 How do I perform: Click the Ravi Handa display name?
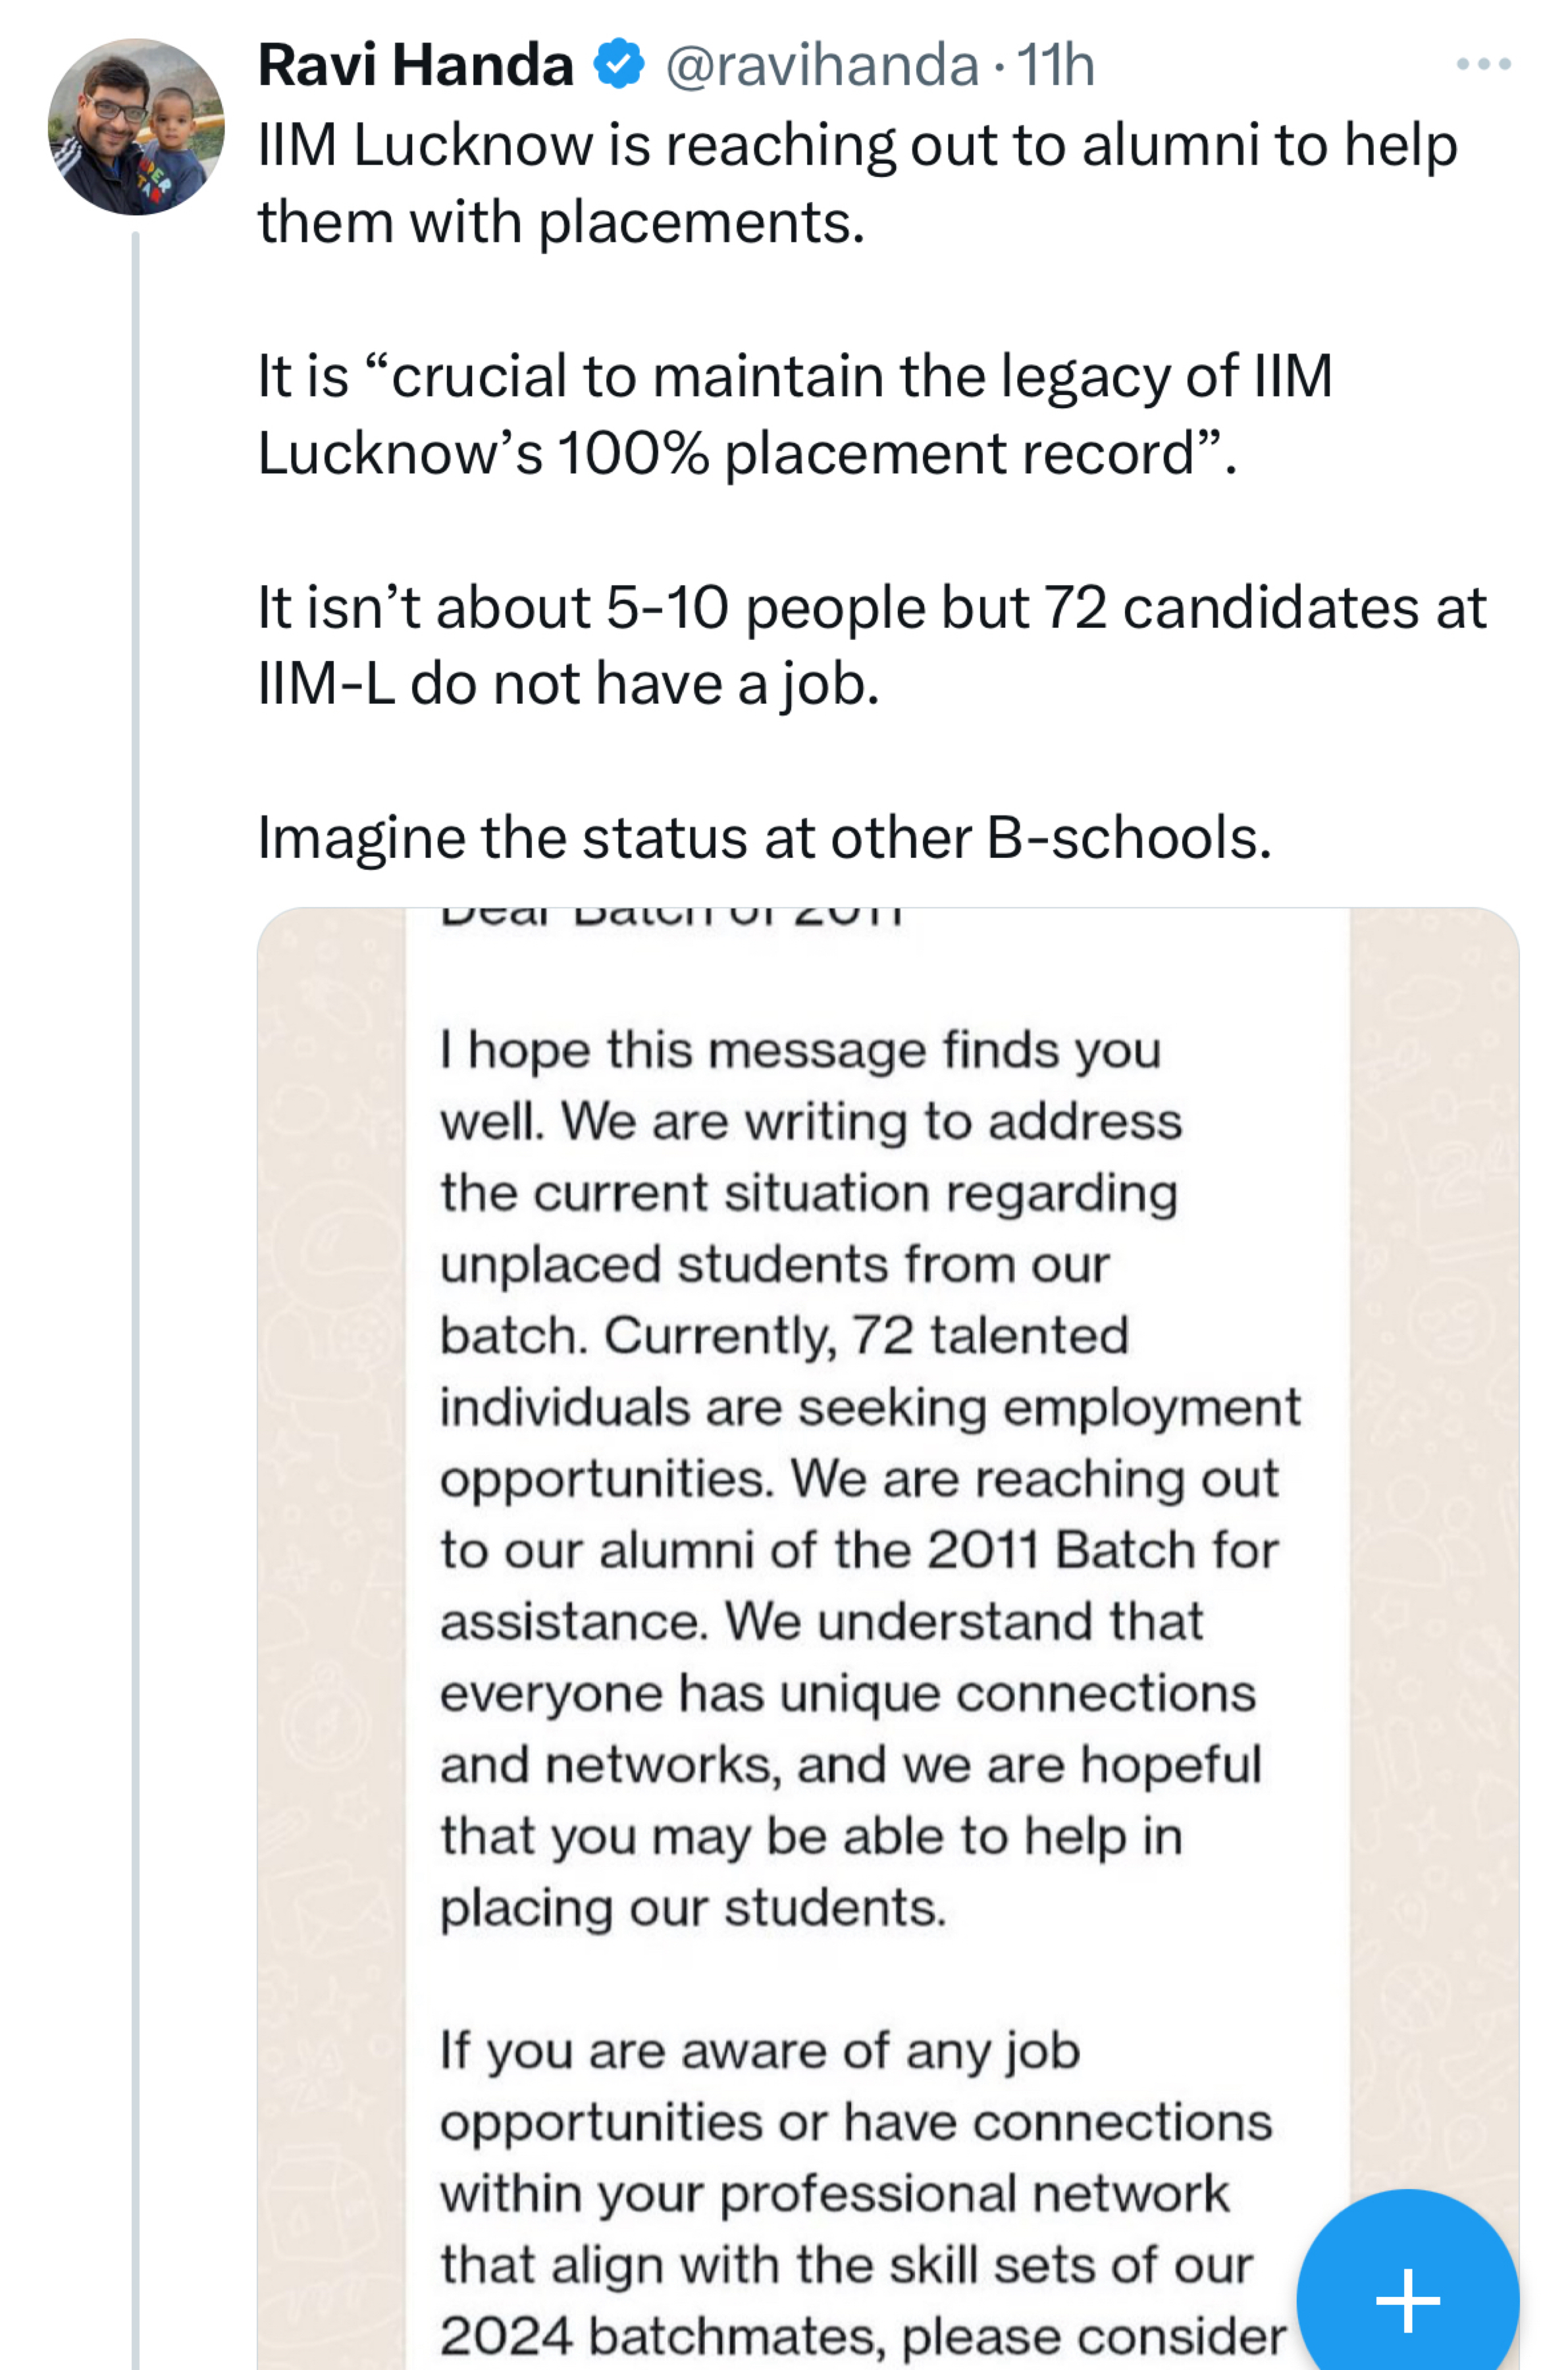point(416,65)
